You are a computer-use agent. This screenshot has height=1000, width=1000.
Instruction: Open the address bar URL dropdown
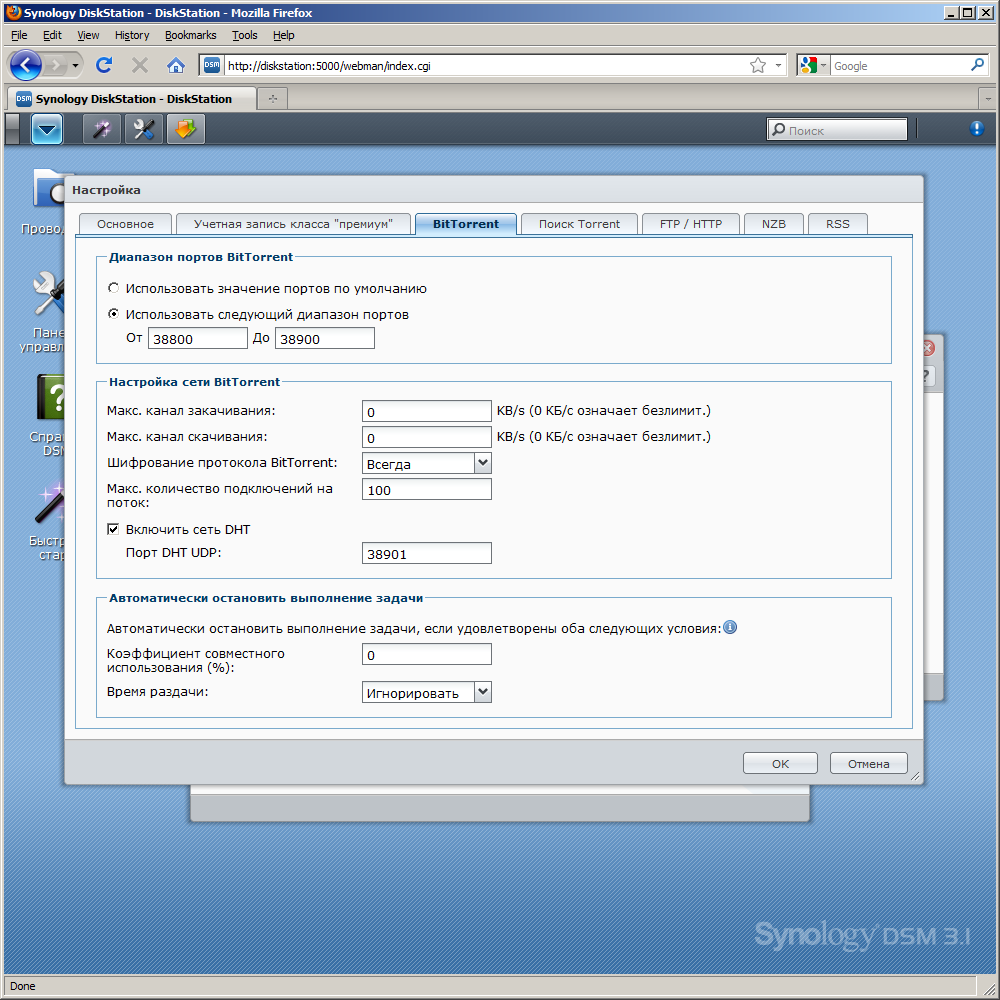(x=778, y=65)
